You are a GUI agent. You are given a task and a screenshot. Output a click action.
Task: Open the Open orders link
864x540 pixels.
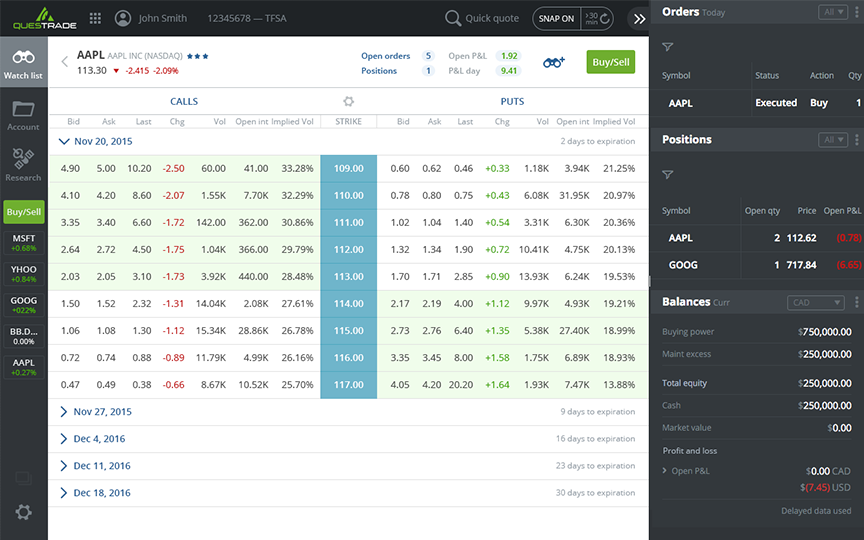[386, 56]
